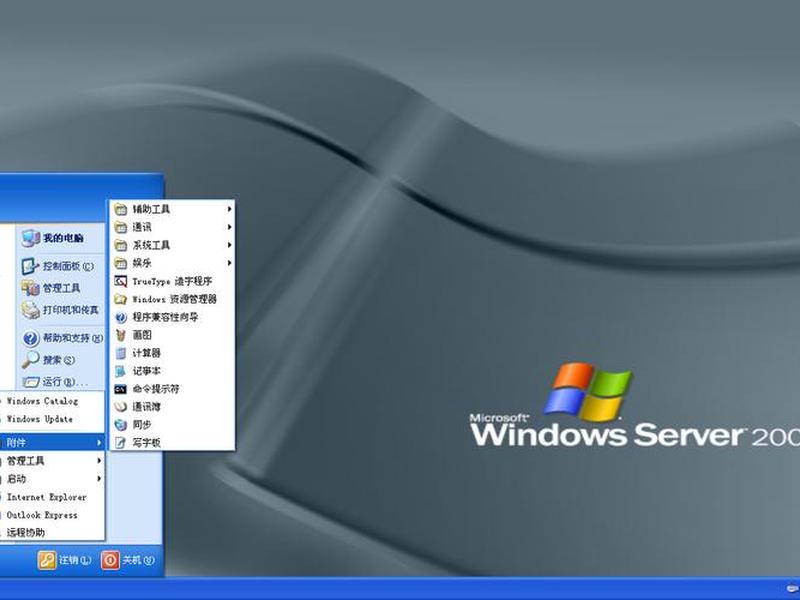Click the 画图 paint icon
The image size is (800, 600).
(x=120, y=335)
